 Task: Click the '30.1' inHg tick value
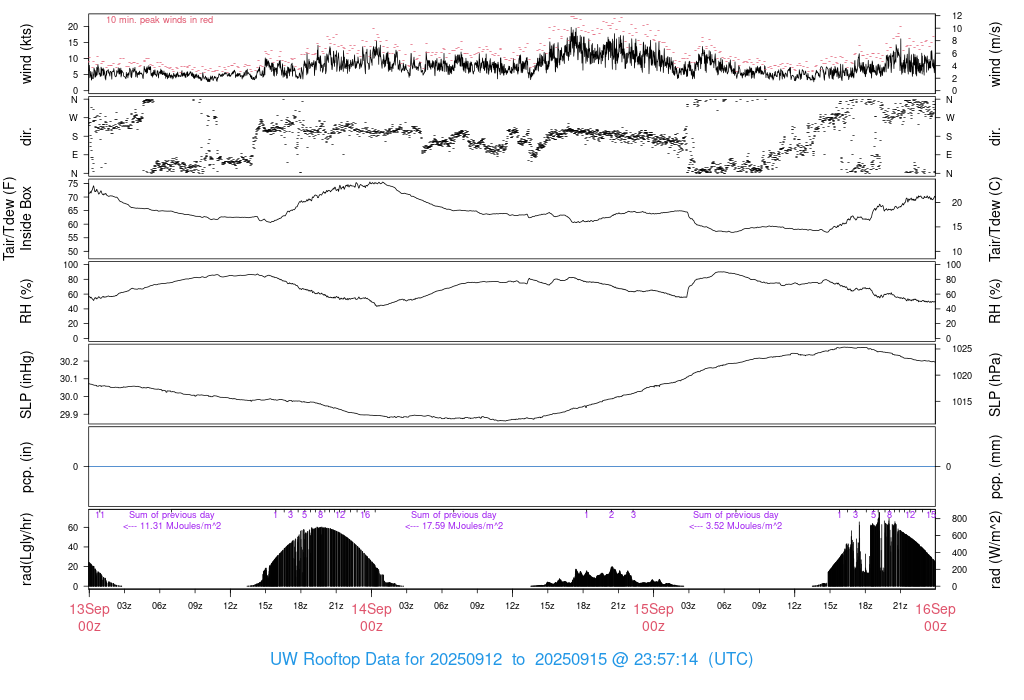coord(69,379)
